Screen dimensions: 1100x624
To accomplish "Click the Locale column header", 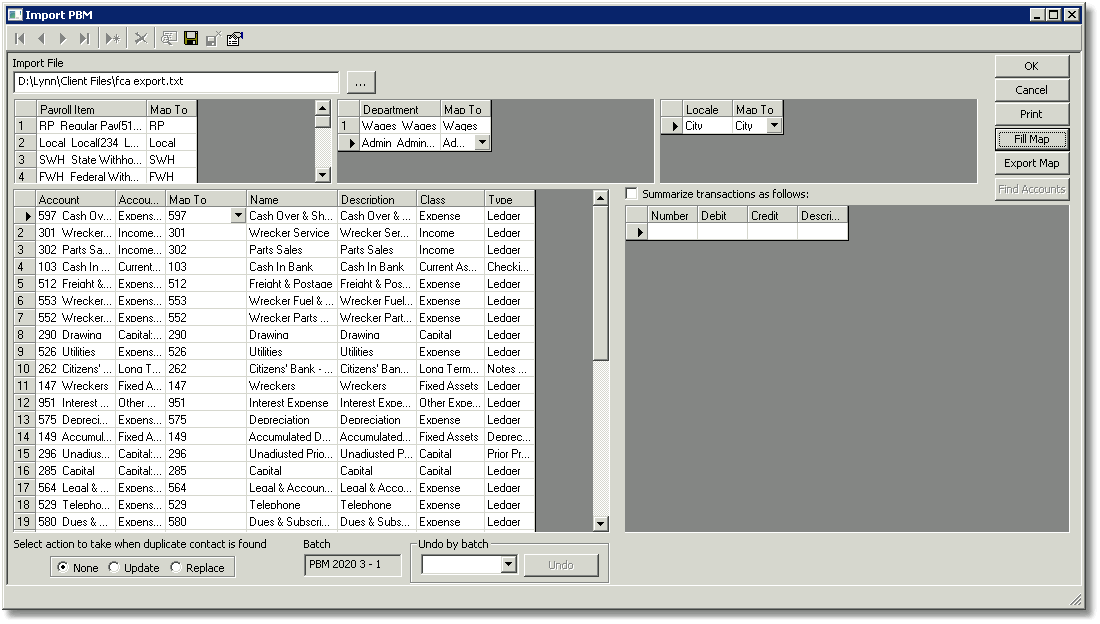I will (707, 109).
